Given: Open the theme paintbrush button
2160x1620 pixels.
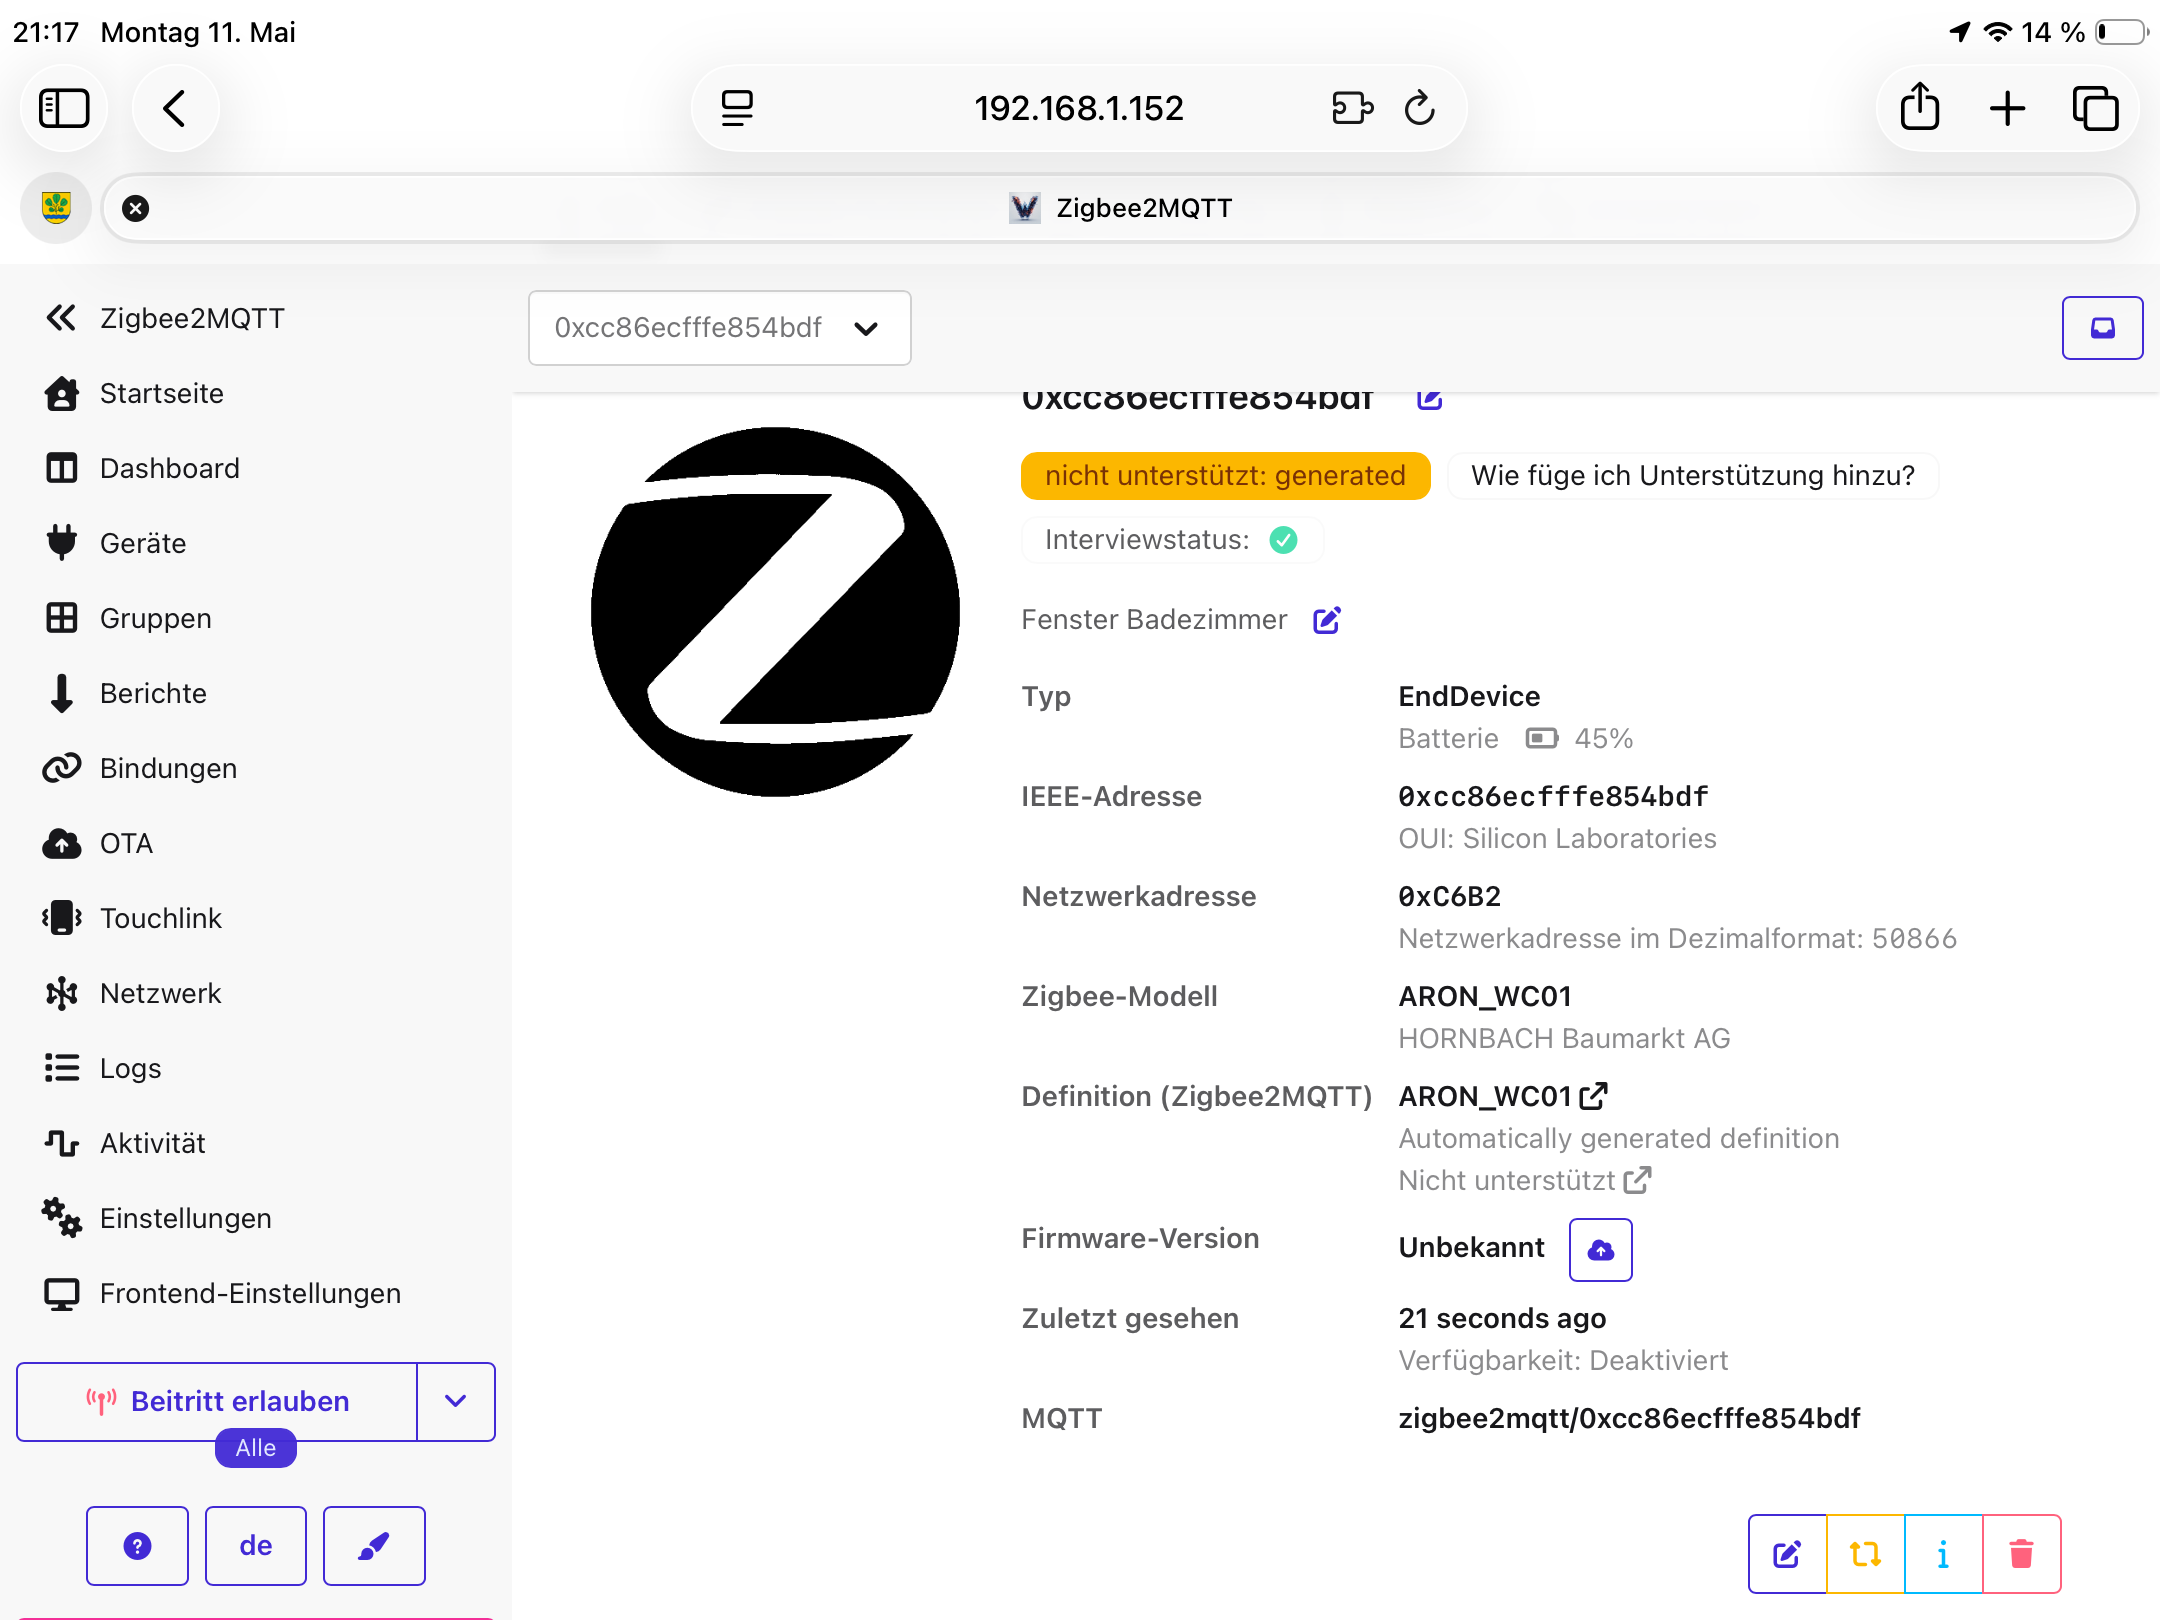Looking at the screenshot, I should pyautogui.click(x=374, y=1546).
